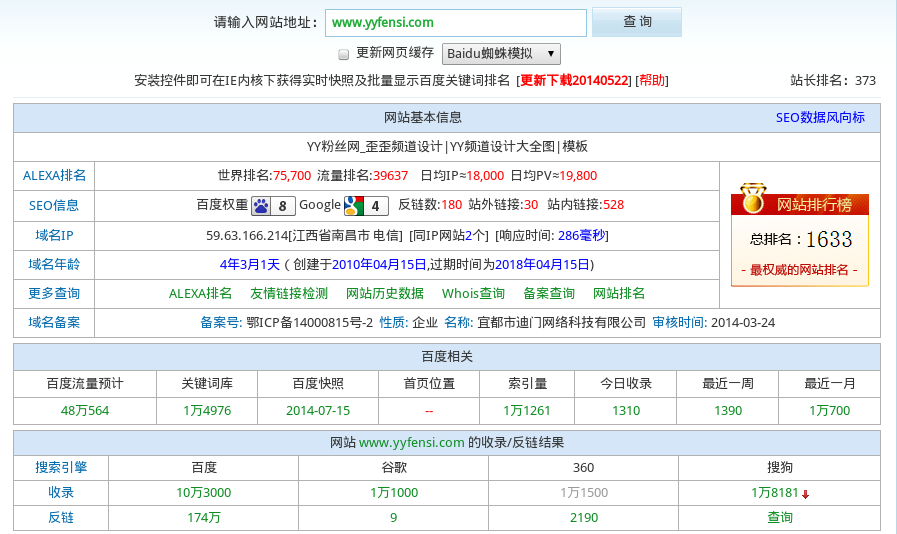The image size is (897, 534).
Task: Click the Sogou 反链 查询 link
Action: pos(780,518)
